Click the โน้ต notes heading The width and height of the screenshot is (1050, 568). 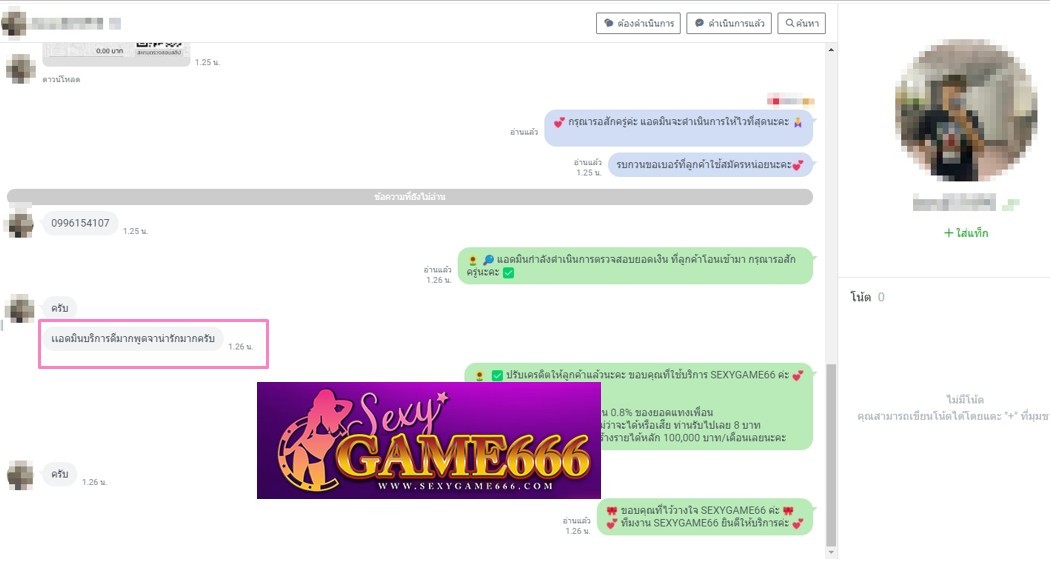860,297
